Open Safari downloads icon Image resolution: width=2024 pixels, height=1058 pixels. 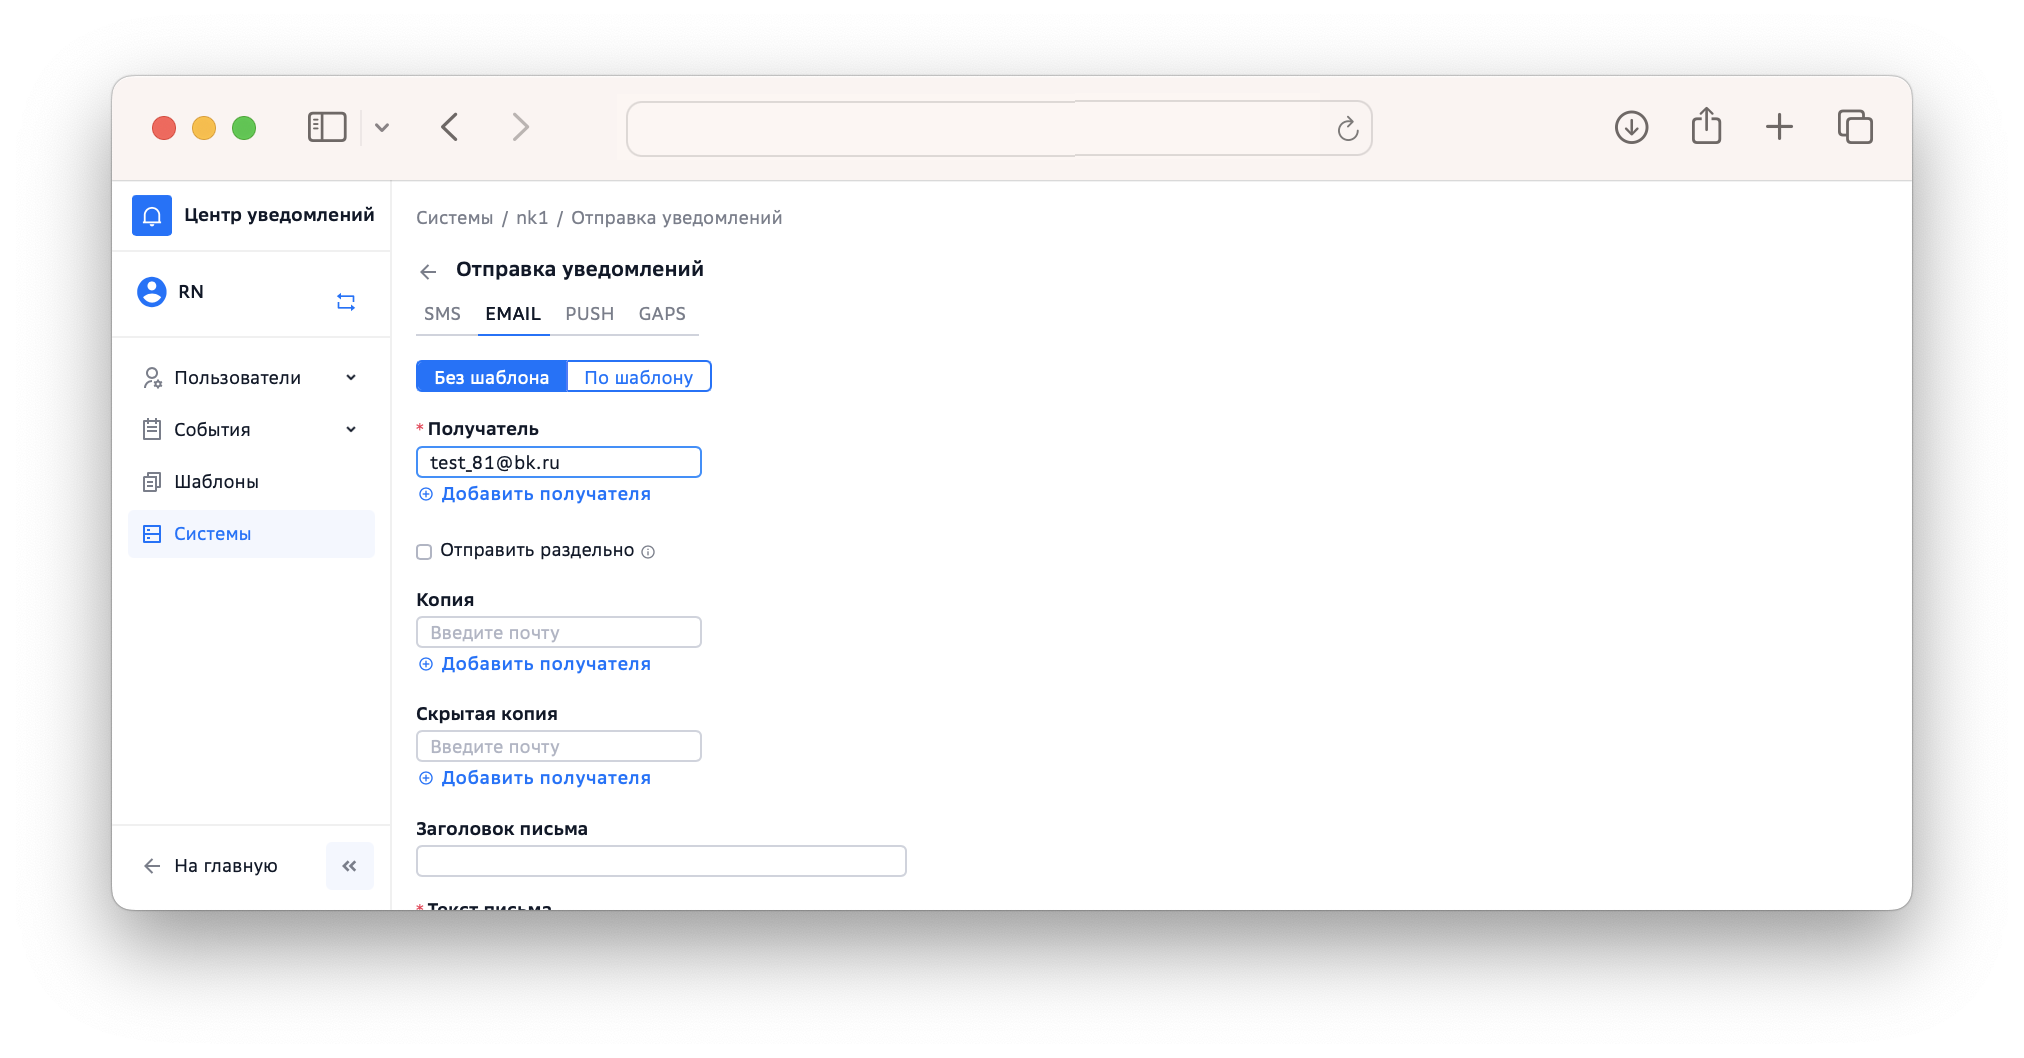tap(1631, 127)
